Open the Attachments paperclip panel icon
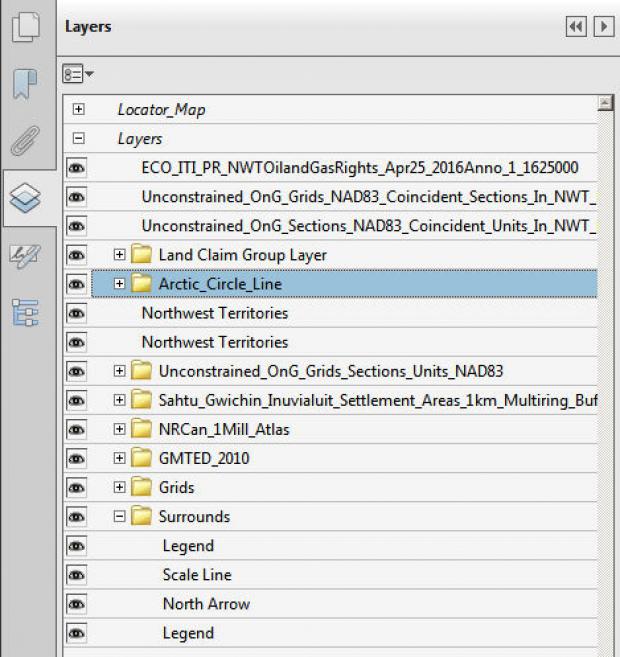The image size is (620, 657). (25, 141)
